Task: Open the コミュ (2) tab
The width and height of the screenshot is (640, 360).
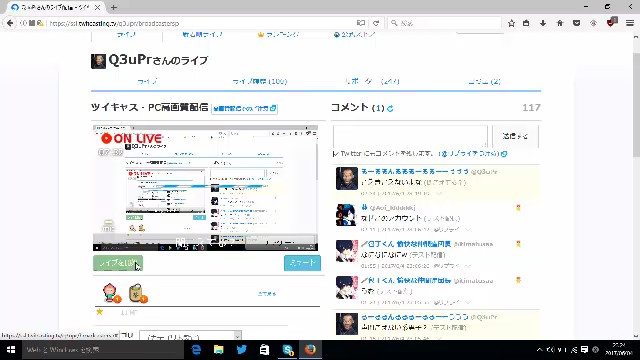Action: (x=484, y=82)
